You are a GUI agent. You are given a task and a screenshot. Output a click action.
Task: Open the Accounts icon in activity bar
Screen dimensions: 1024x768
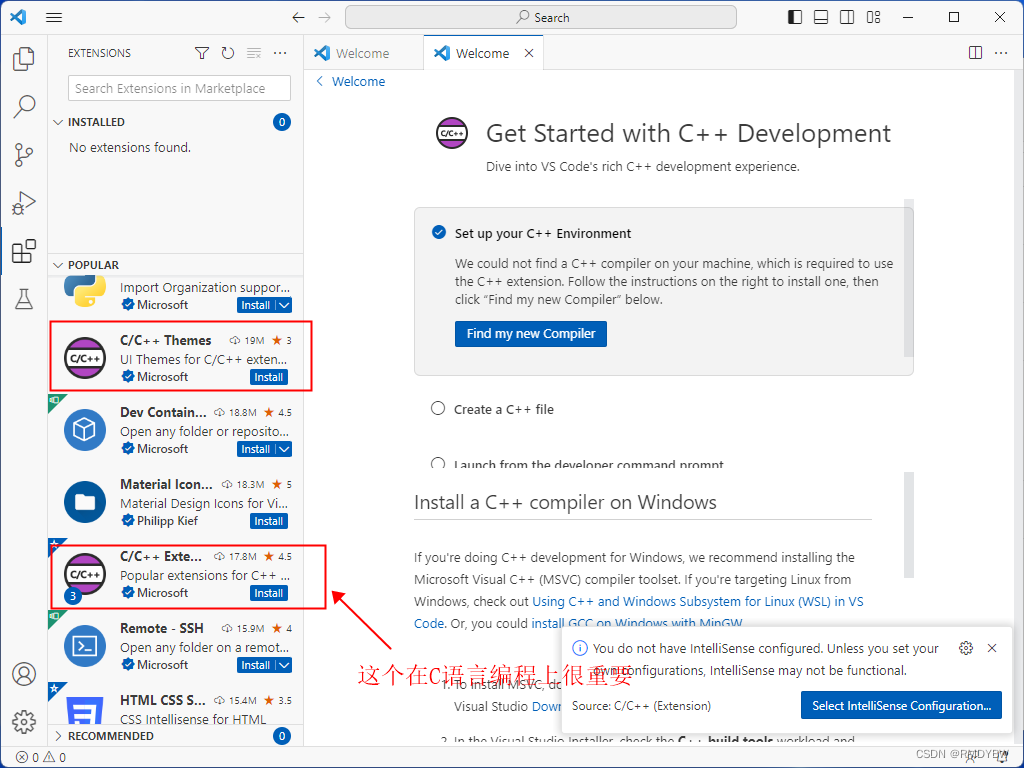24,674
